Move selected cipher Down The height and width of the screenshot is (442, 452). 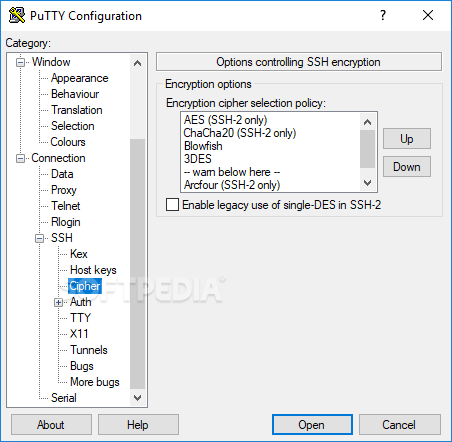coord(407,167)
